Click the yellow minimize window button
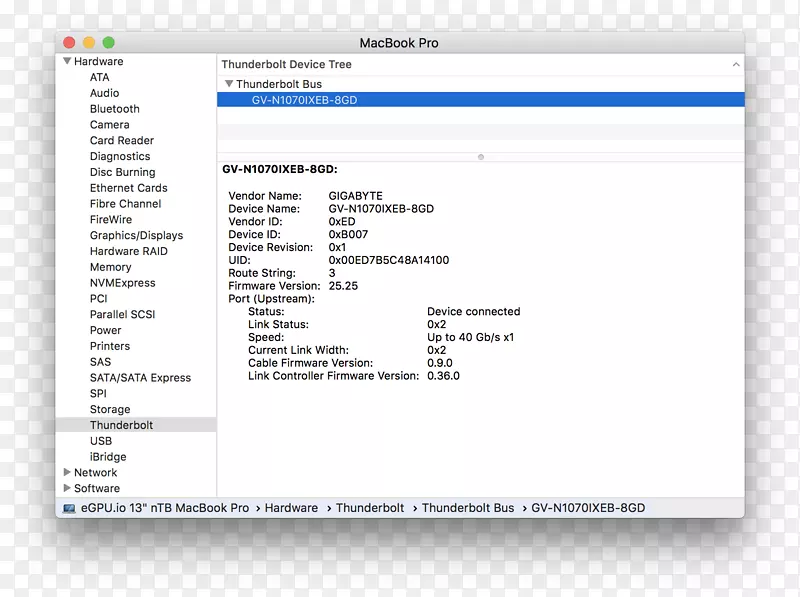This screenshot has width=800, height=597. [89, 43]
